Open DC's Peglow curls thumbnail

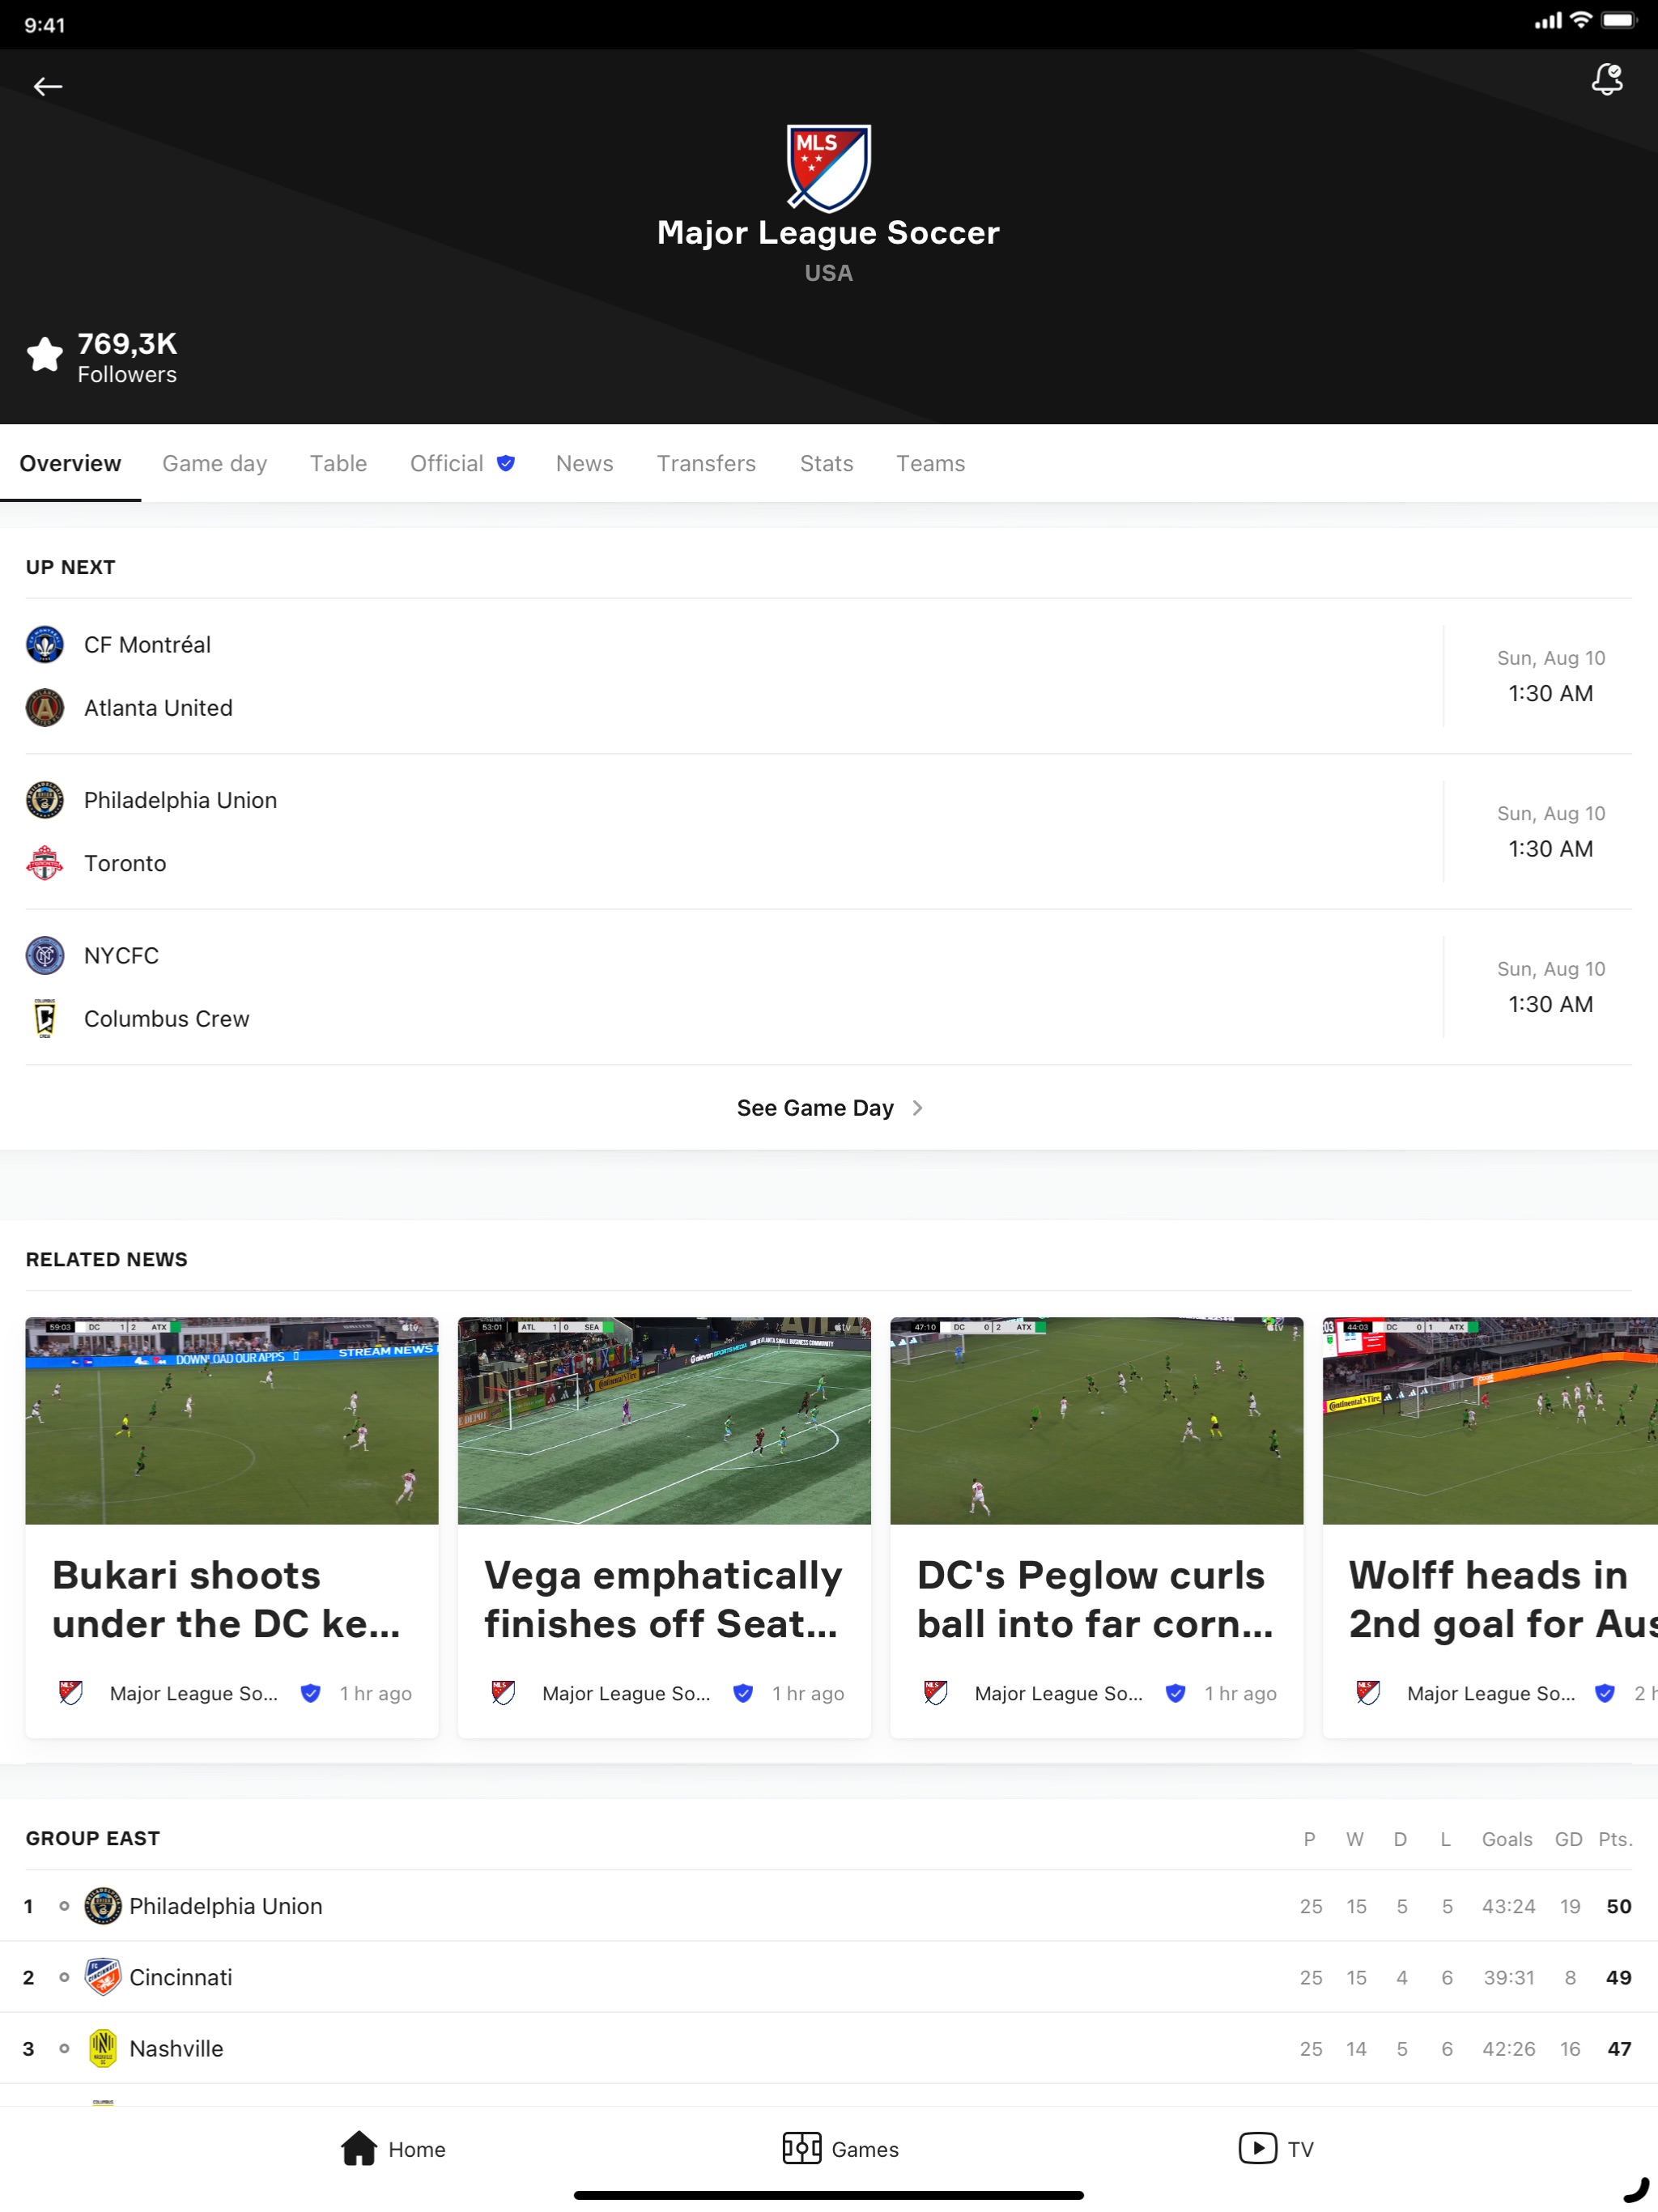[1097, 1420]
